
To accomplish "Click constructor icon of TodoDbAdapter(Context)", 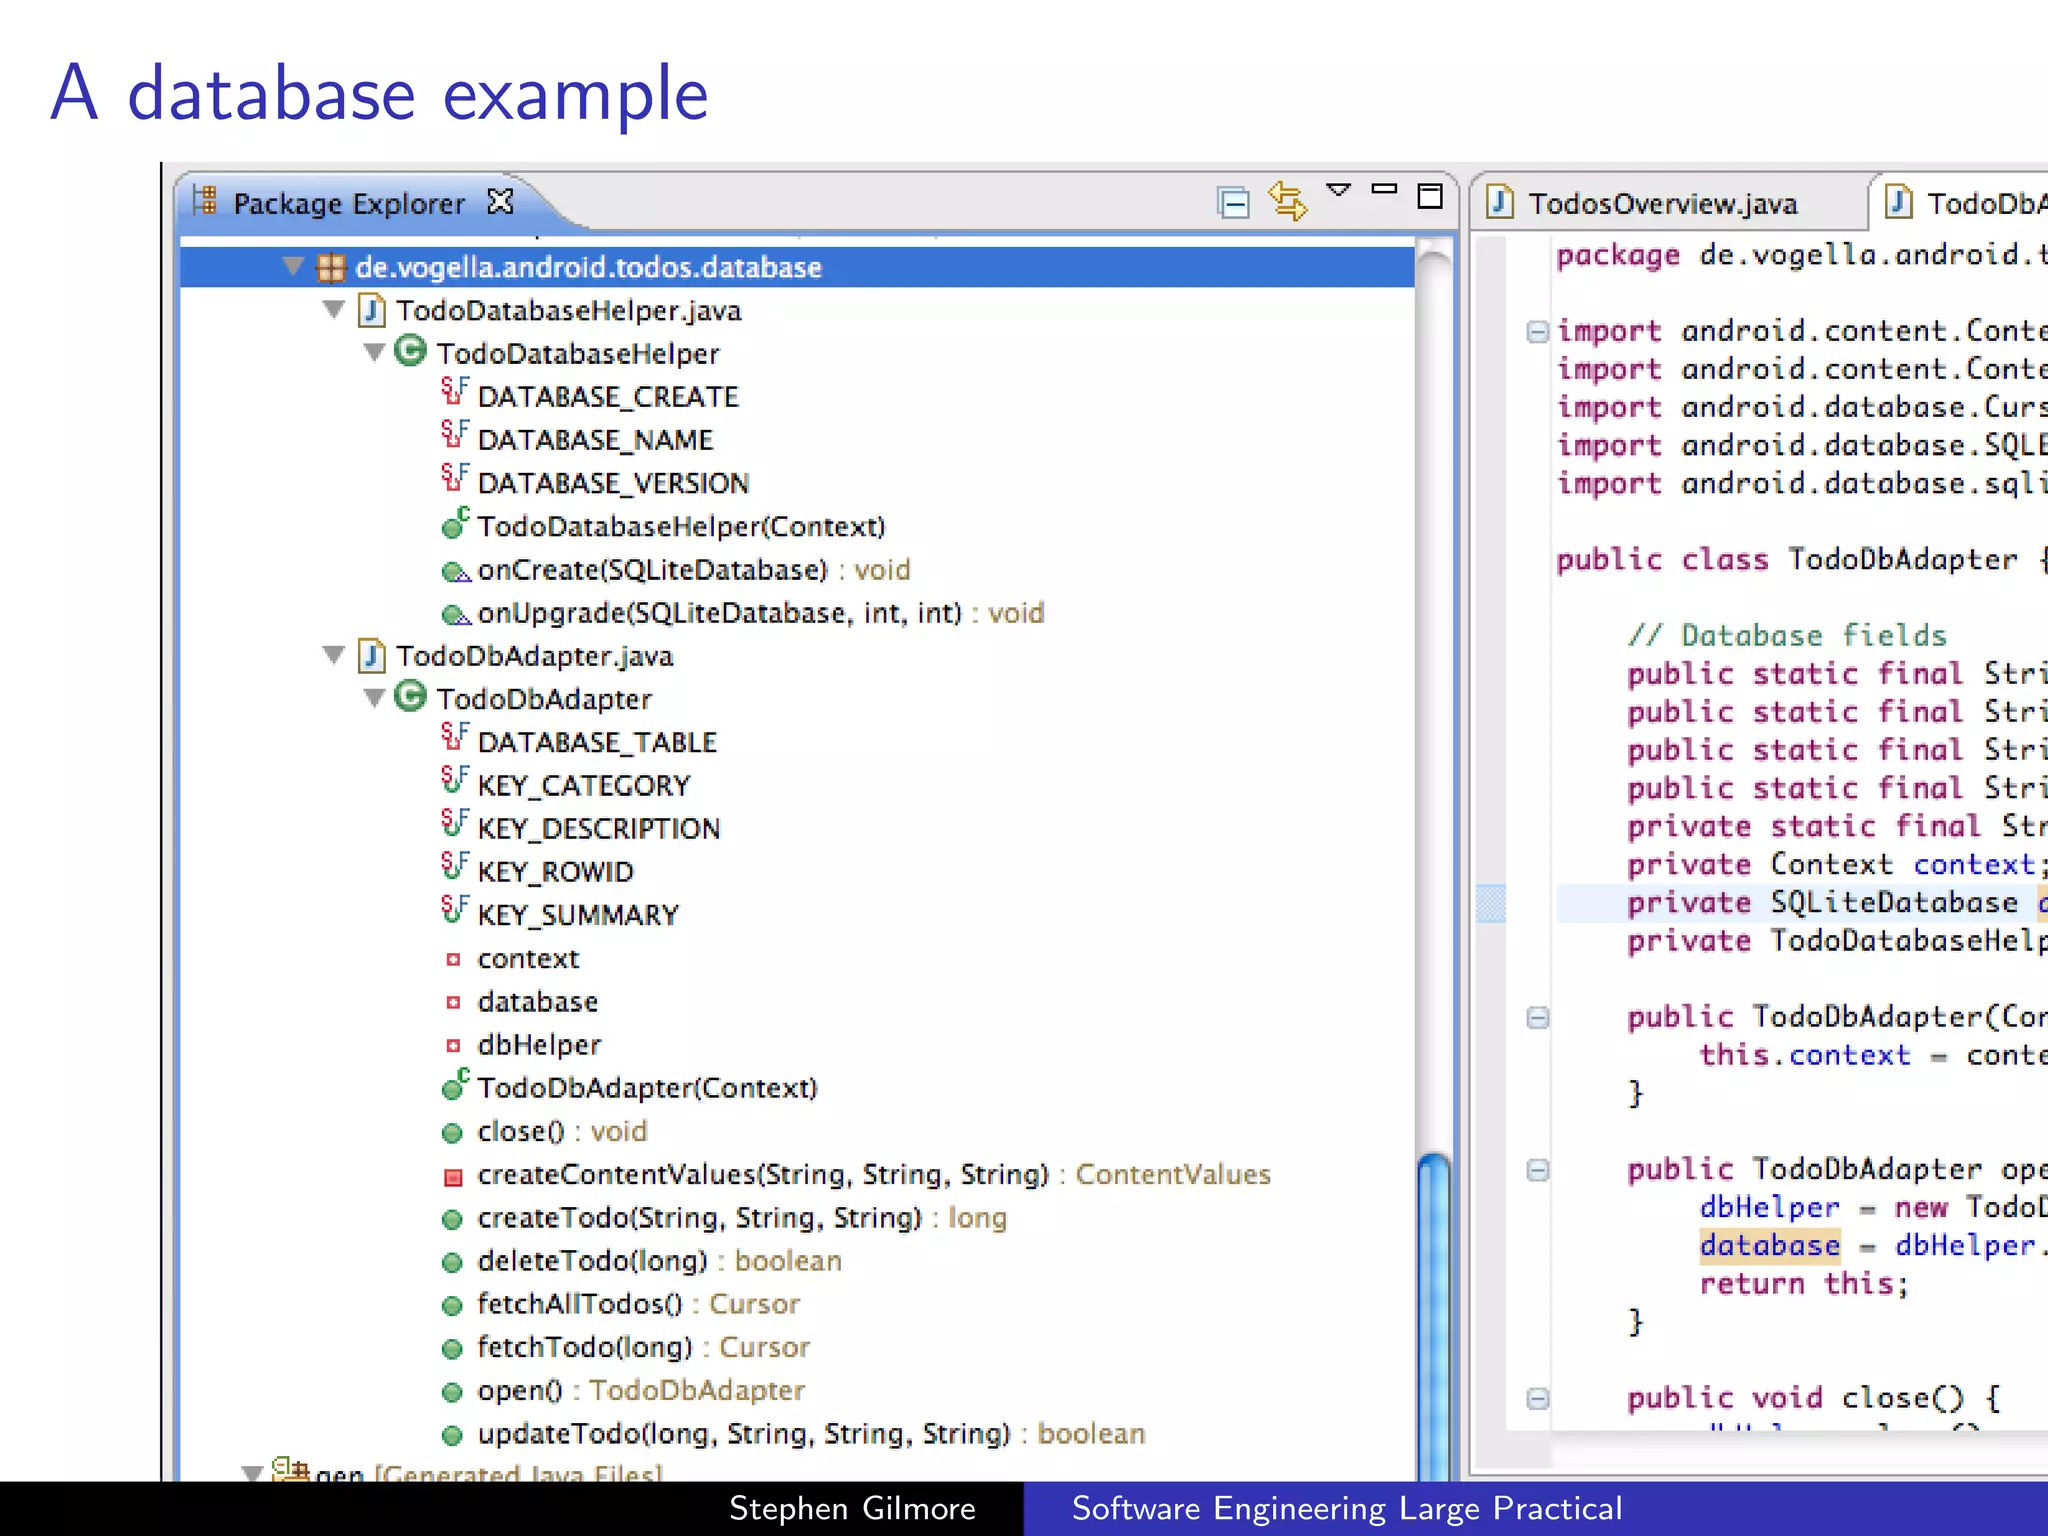I will click(x=455, y=1084).
